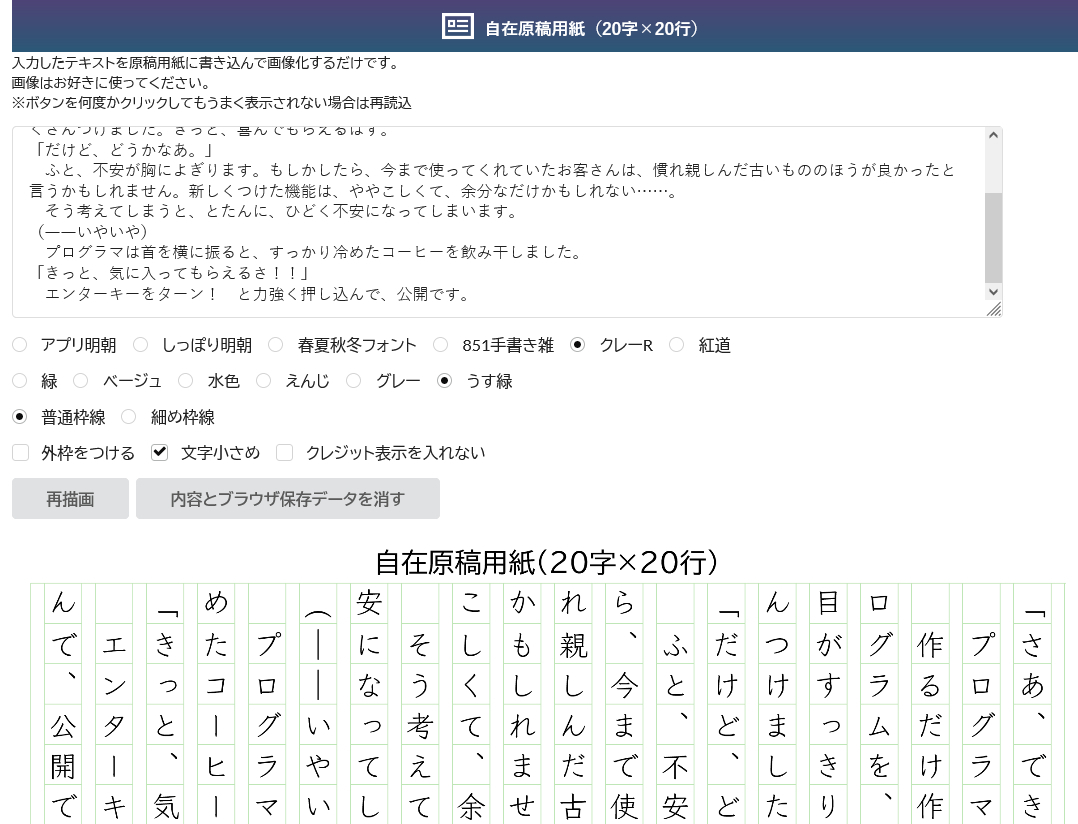Select ベージュ grid color option

81,381
